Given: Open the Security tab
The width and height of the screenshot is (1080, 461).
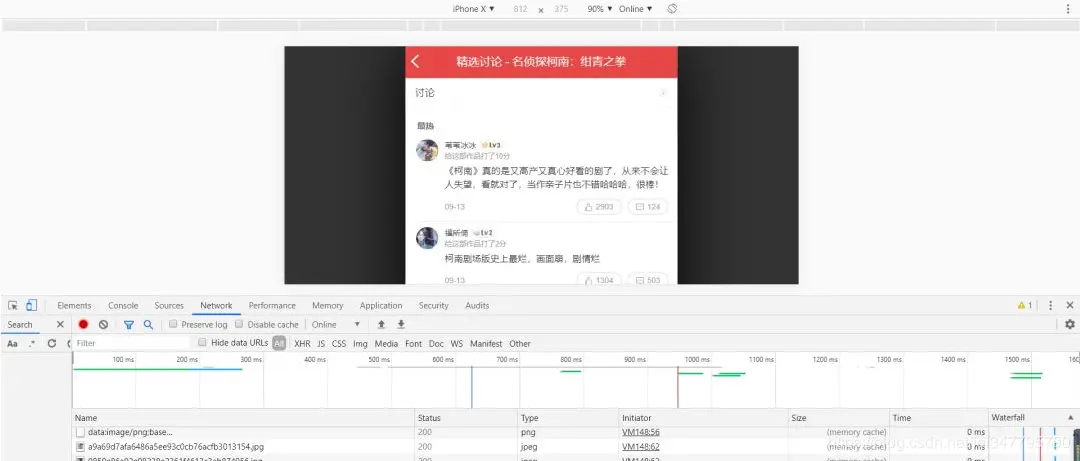Looking at the screenshot, I should (x=433, y=305).
